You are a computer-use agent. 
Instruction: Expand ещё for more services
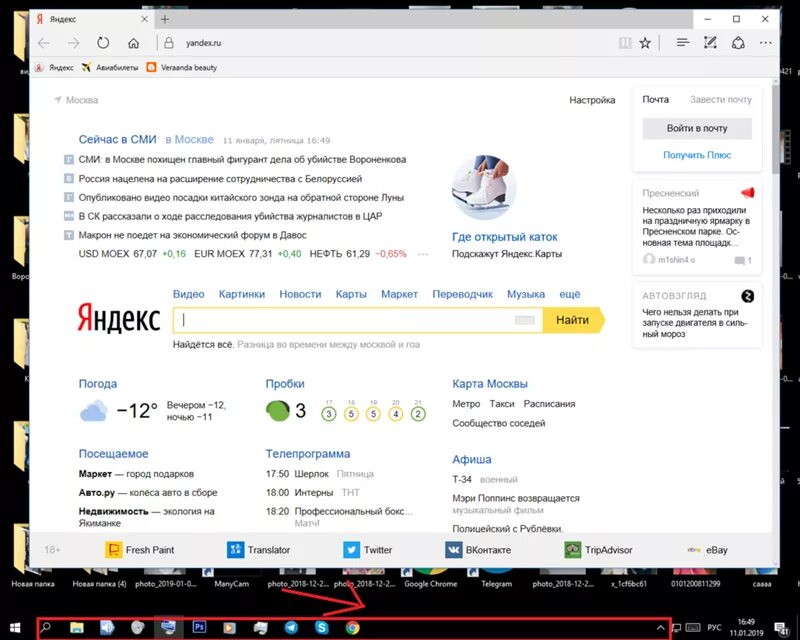[569, 294]
